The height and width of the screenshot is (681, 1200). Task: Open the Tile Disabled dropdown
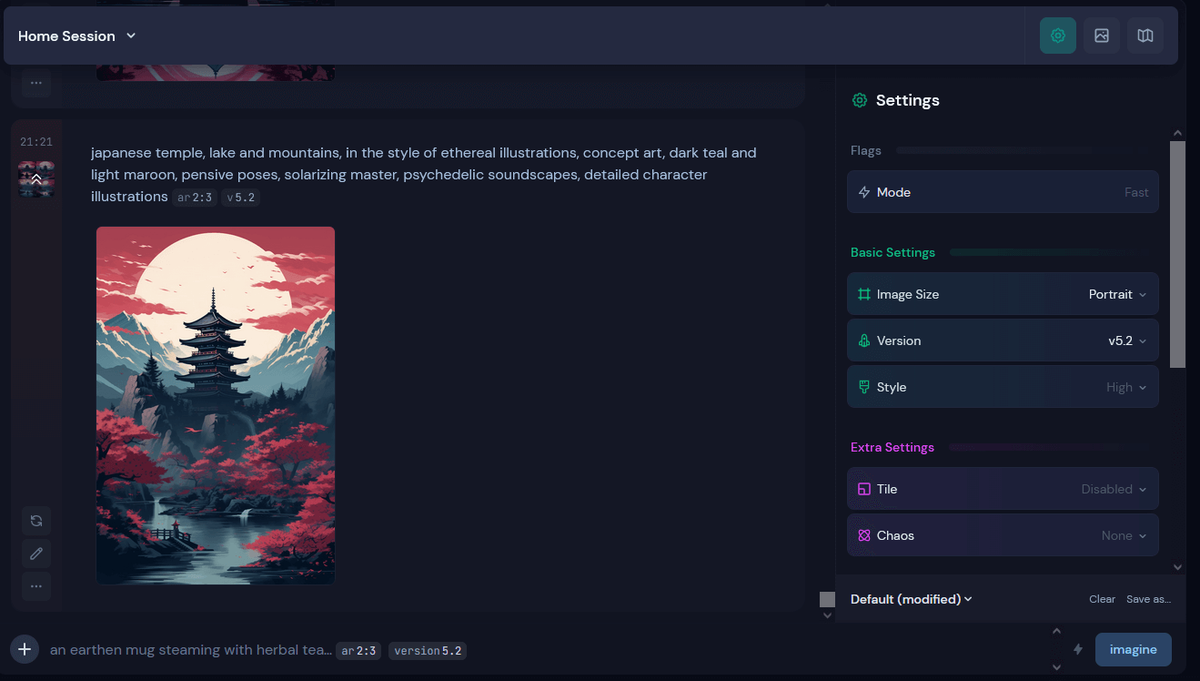[x=1114, y=490]
